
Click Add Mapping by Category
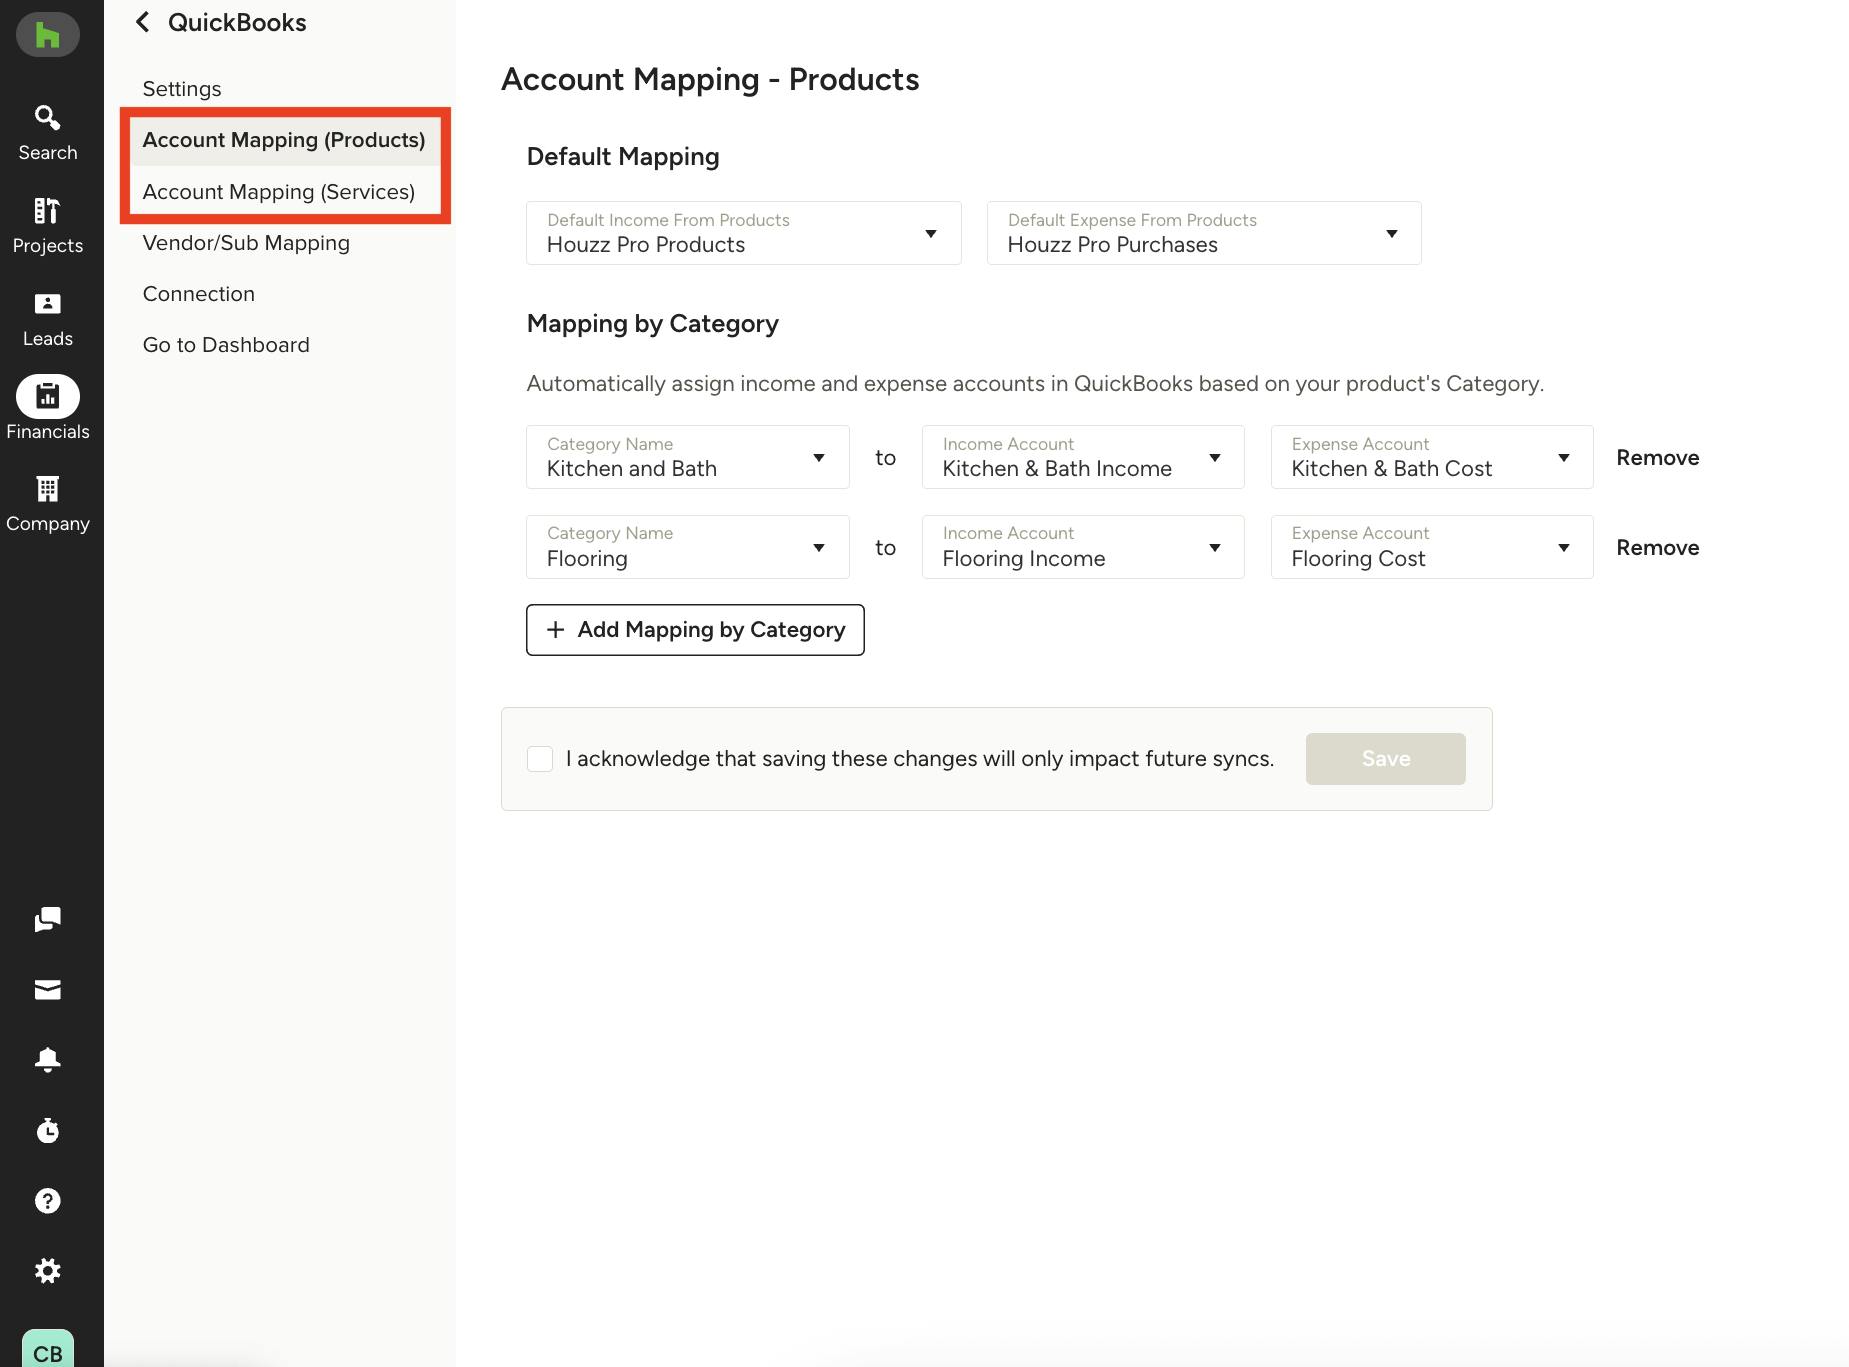[694, 629]
